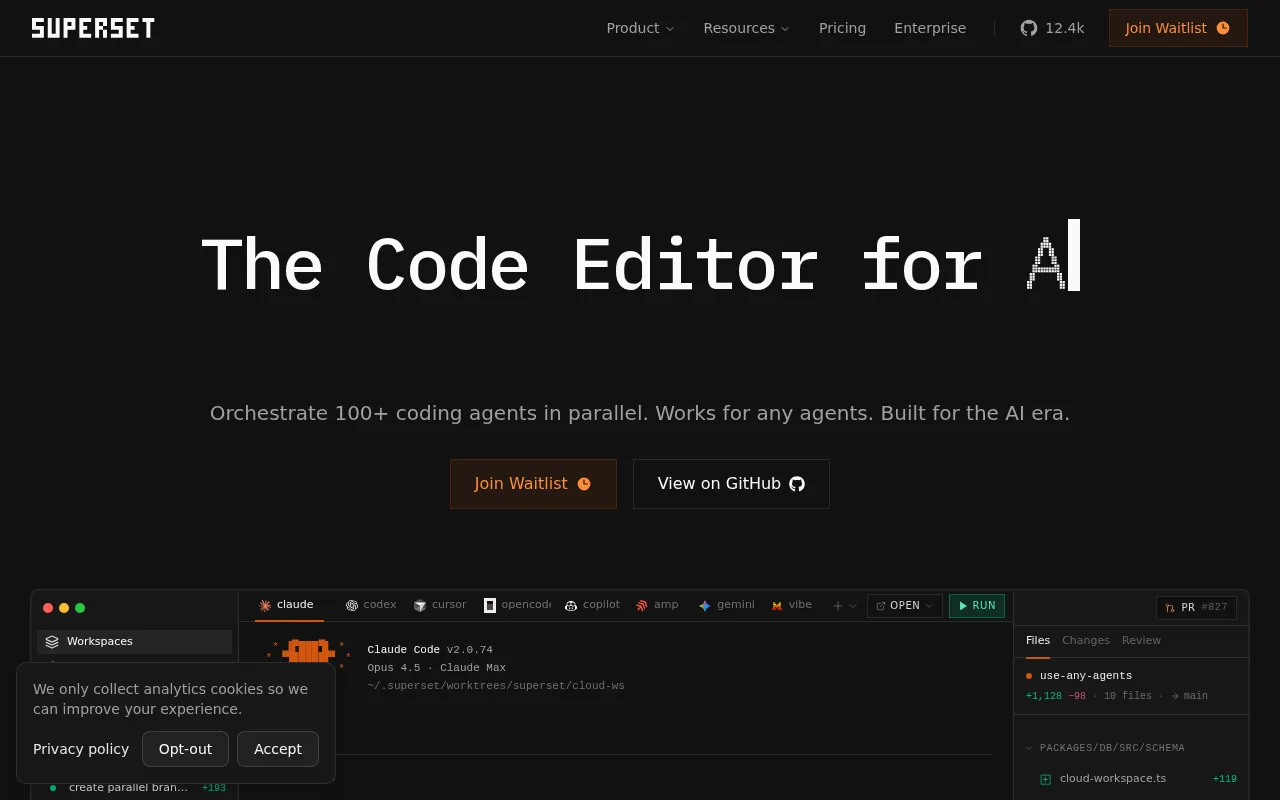
Task: Switch to the claude tab
Action: 289,605
